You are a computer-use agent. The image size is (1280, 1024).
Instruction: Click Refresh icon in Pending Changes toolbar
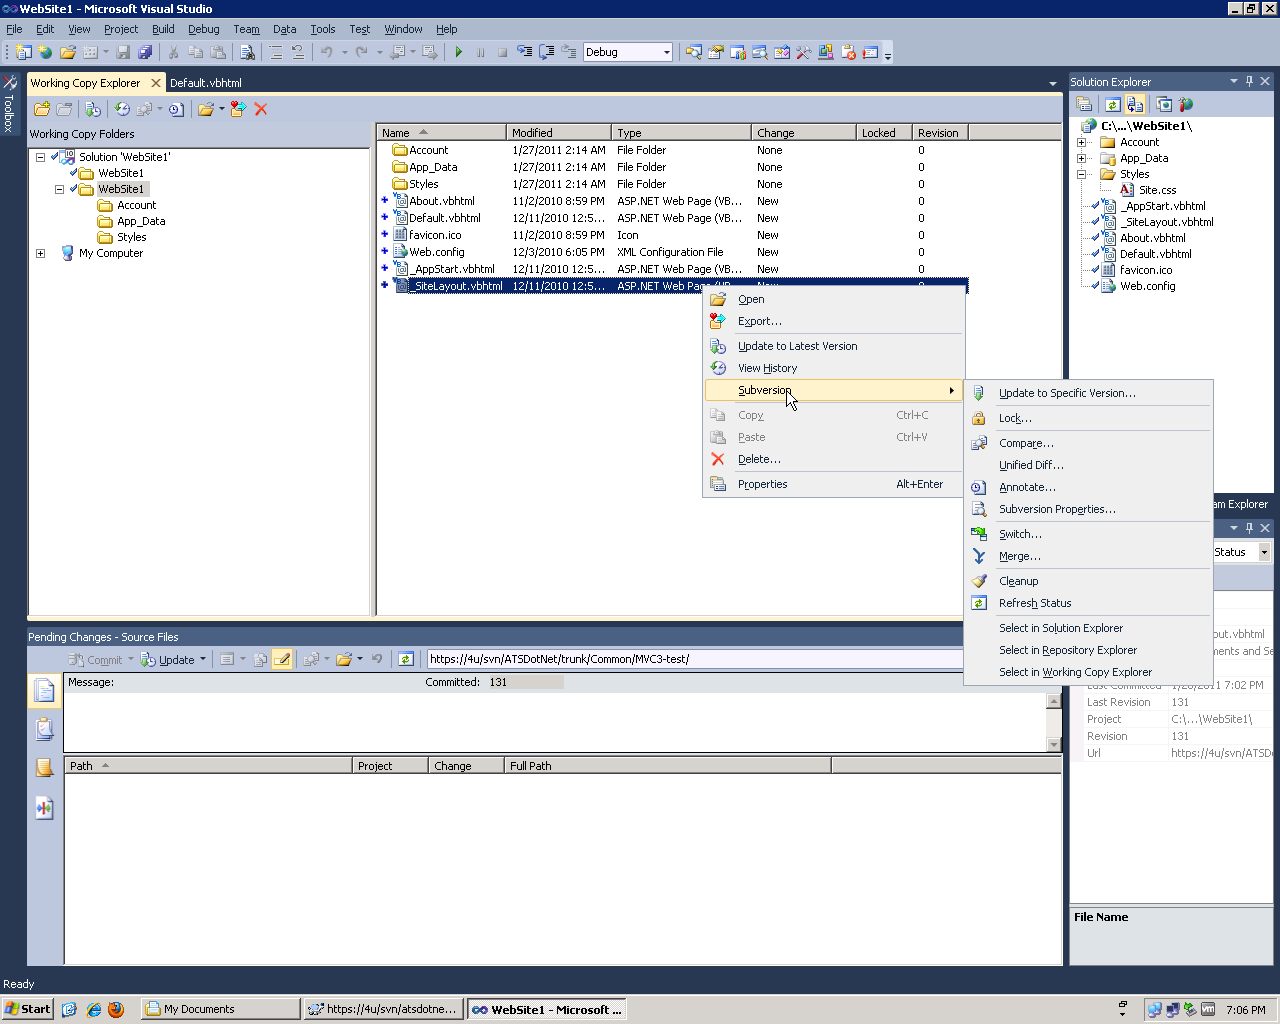(x=406, y=659)
